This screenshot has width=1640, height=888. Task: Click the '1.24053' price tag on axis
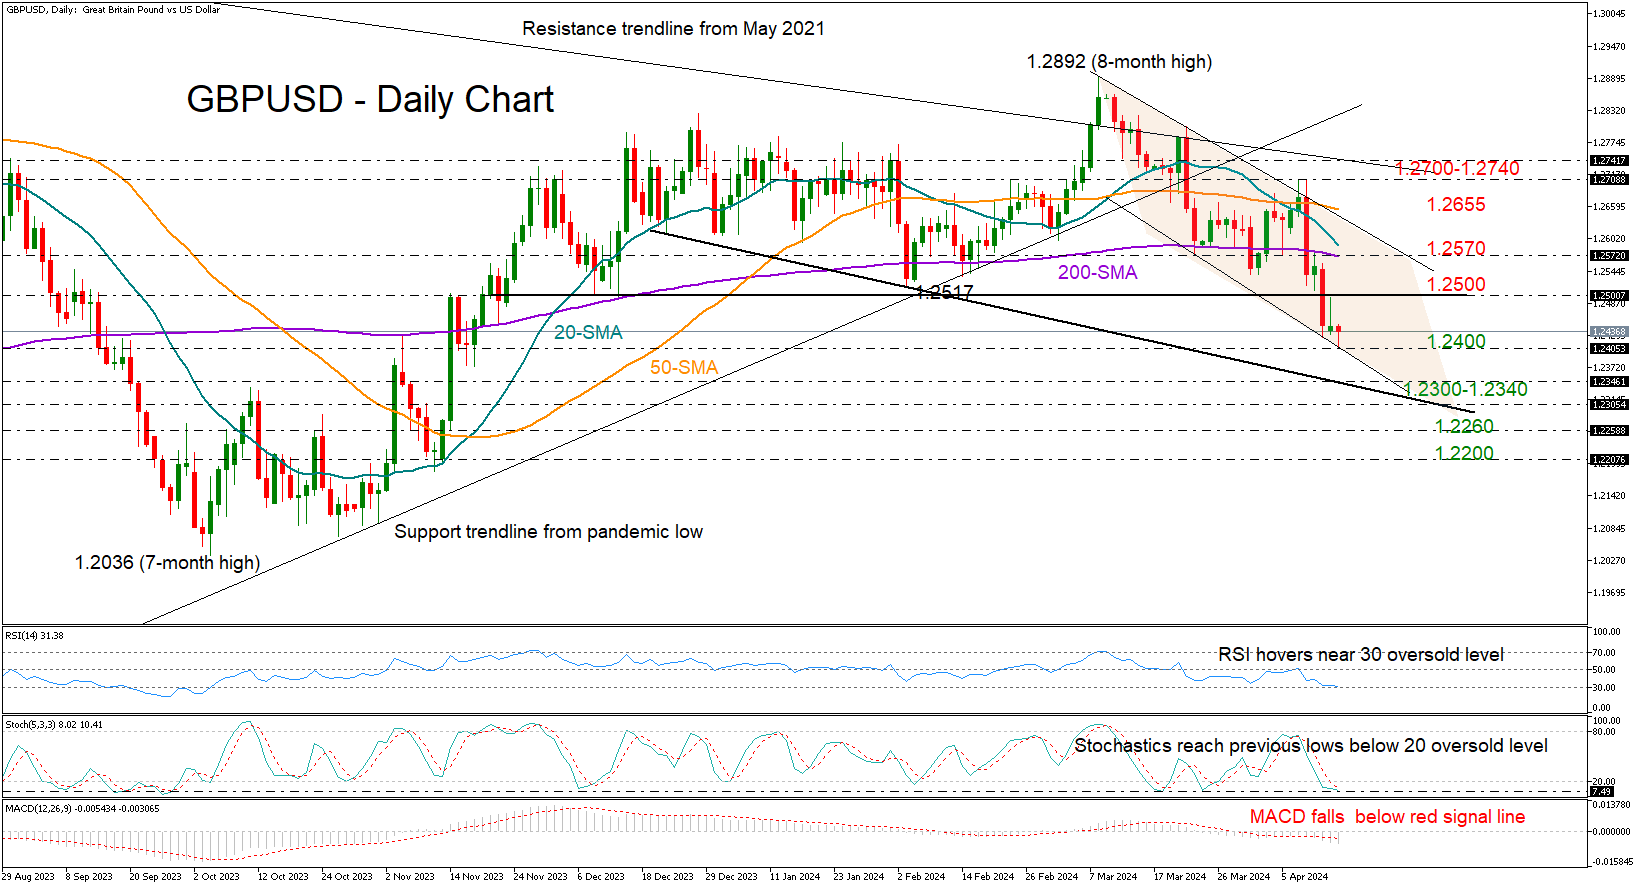pos(1609,348)
